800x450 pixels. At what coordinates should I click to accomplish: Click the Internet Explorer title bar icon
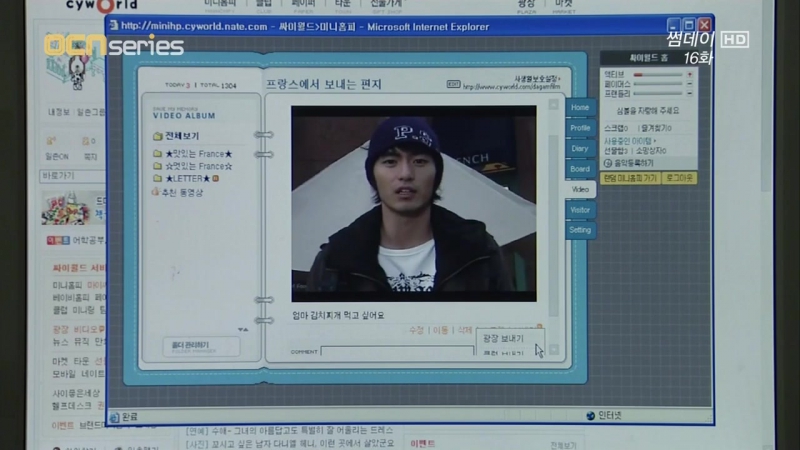coord(113,25)
